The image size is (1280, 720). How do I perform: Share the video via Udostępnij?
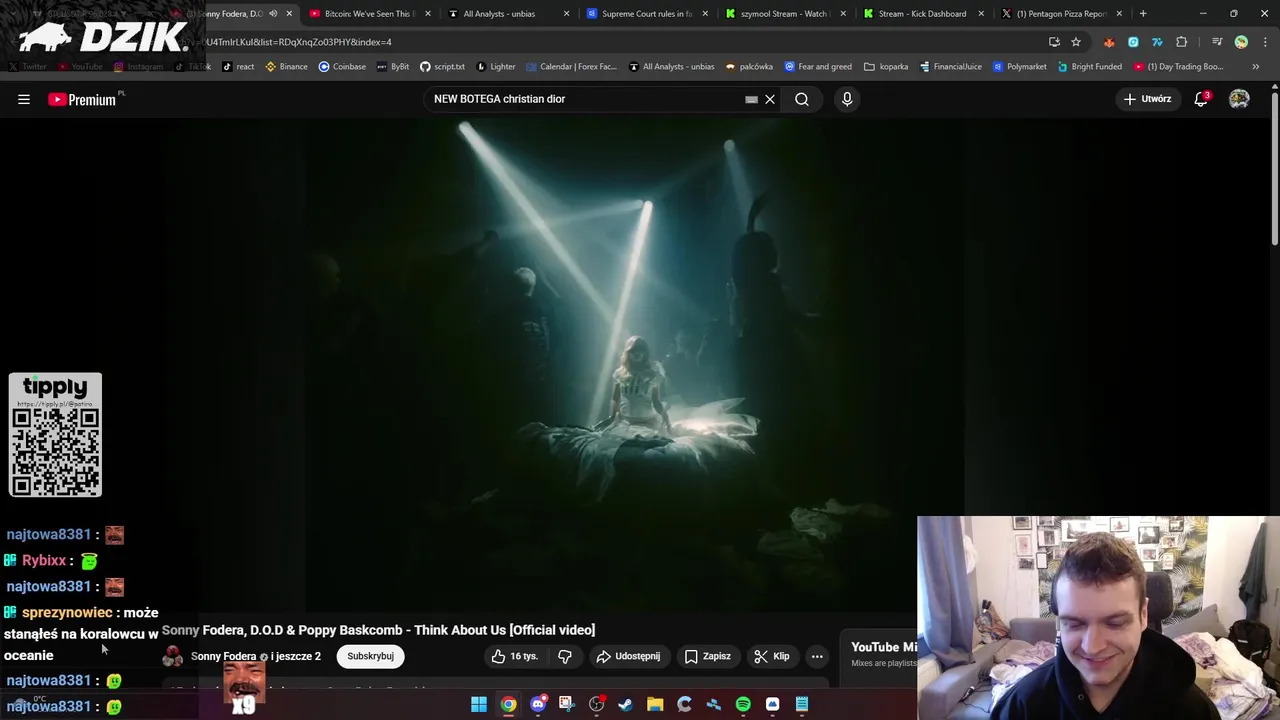point(628,656)
